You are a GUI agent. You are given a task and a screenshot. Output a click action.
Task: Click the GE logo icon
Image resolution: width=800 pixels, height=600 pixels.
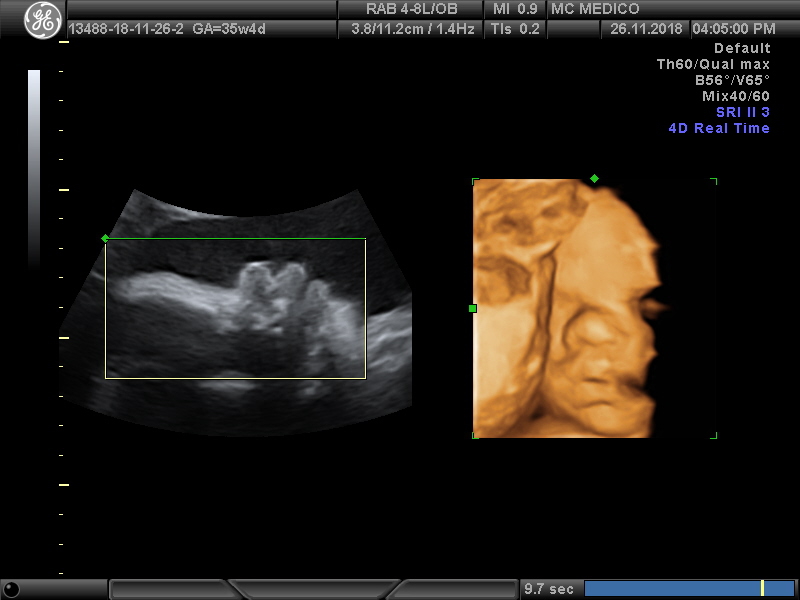coord(43,19)
